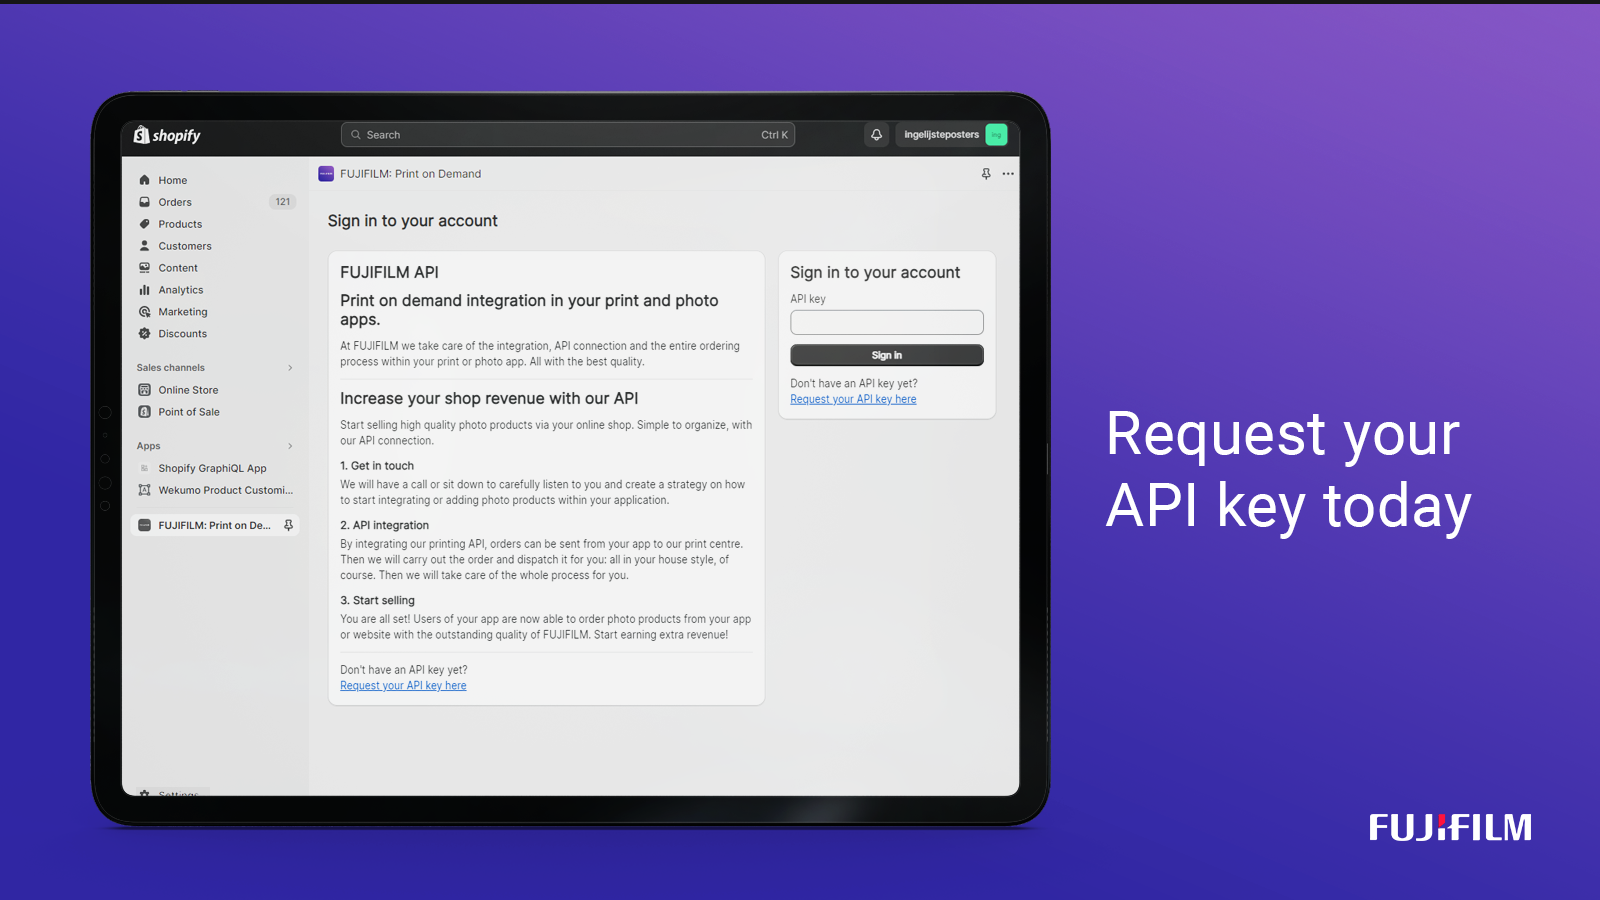The height and width of the screenshot is (900, 1600).
Task: Open ingelijsteposters account menu
Action: click(952, 135)
